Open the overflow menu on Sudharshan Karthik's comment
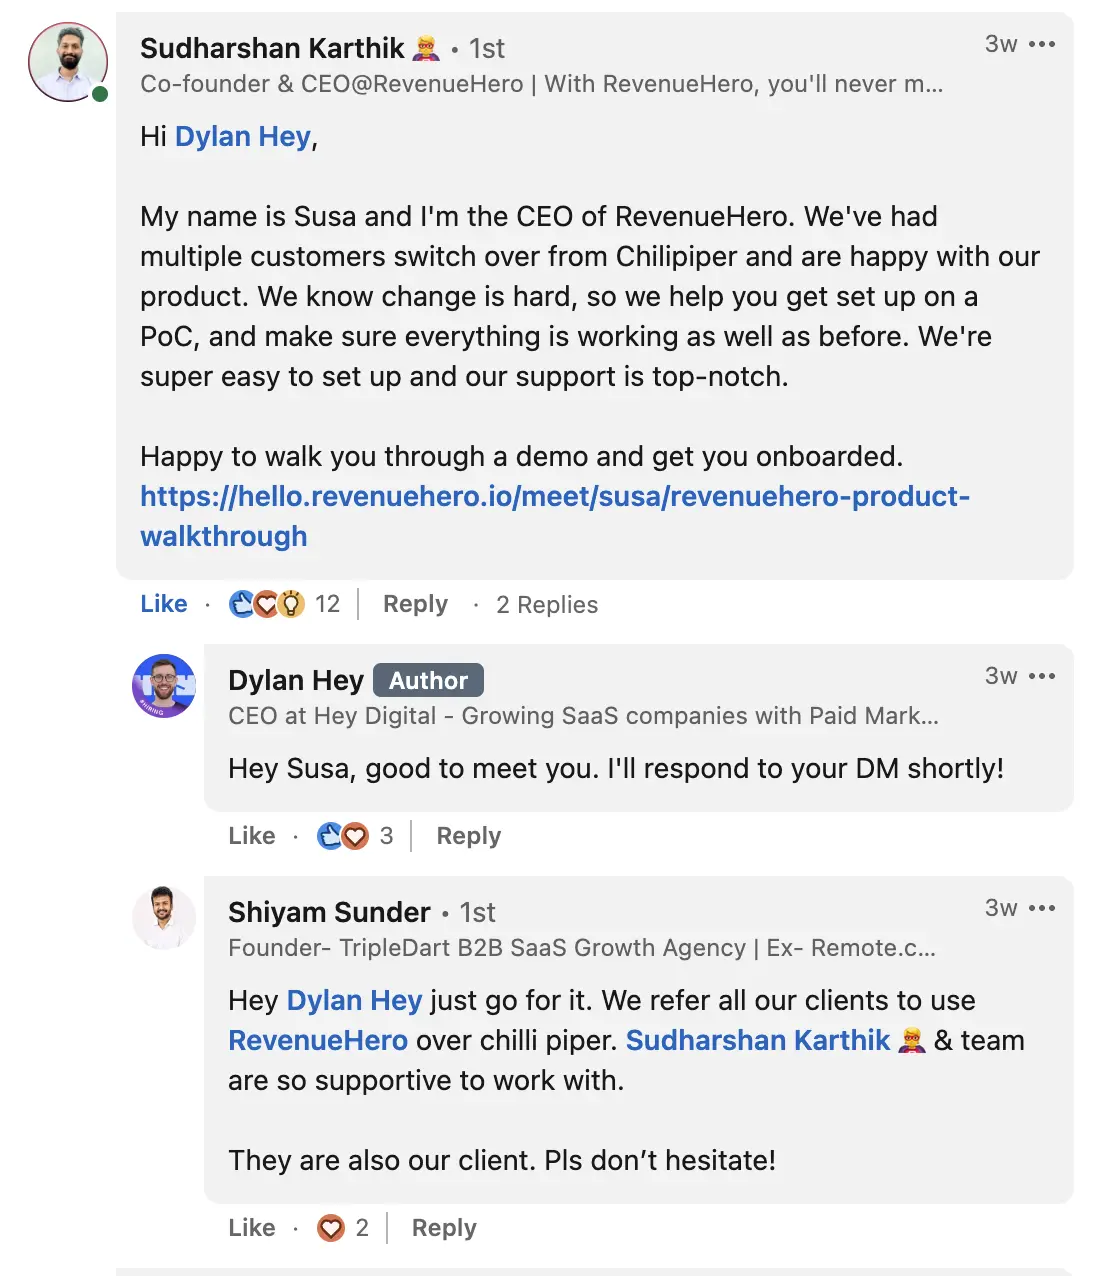 1043,44
